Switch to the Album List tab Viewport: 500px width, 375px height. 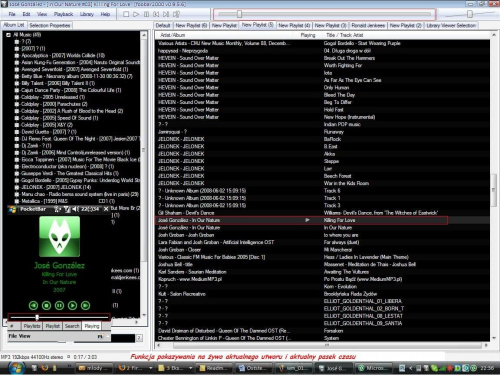click(14, 25)
